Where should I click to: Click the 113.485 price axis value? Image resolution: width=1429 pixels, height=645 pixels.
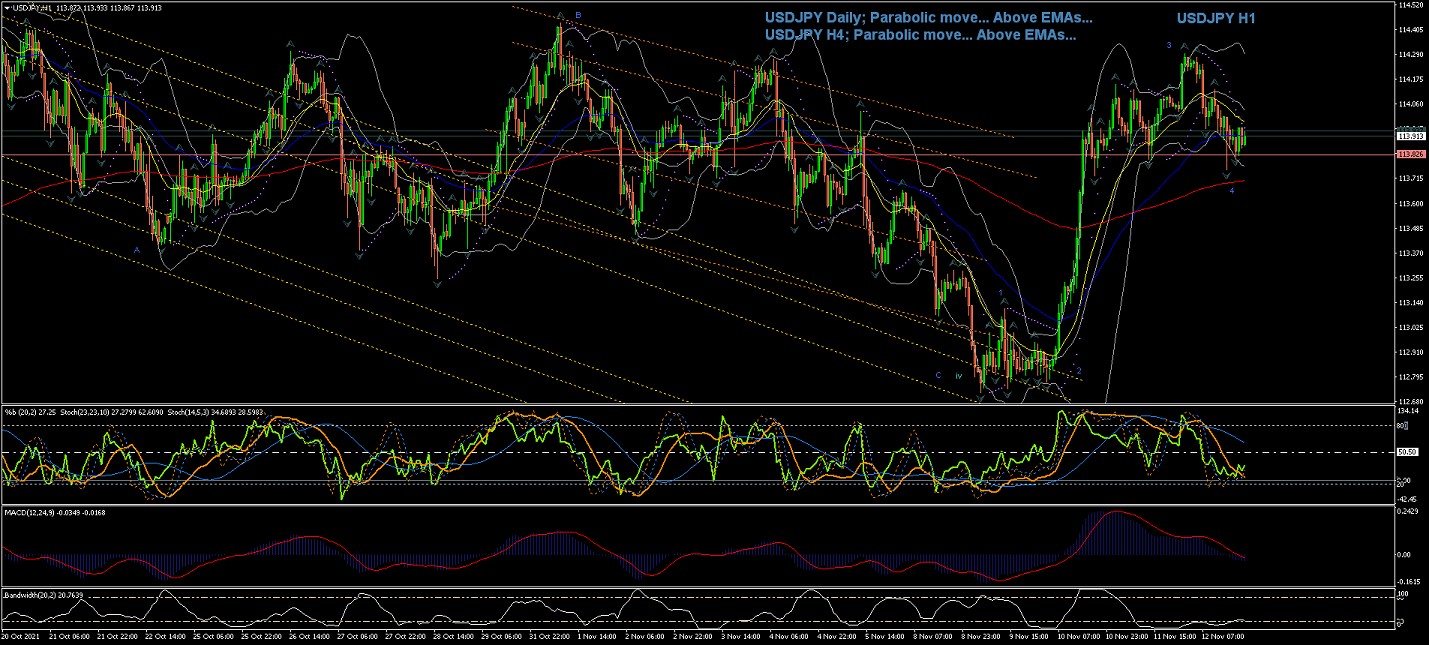click(1411, 228)
